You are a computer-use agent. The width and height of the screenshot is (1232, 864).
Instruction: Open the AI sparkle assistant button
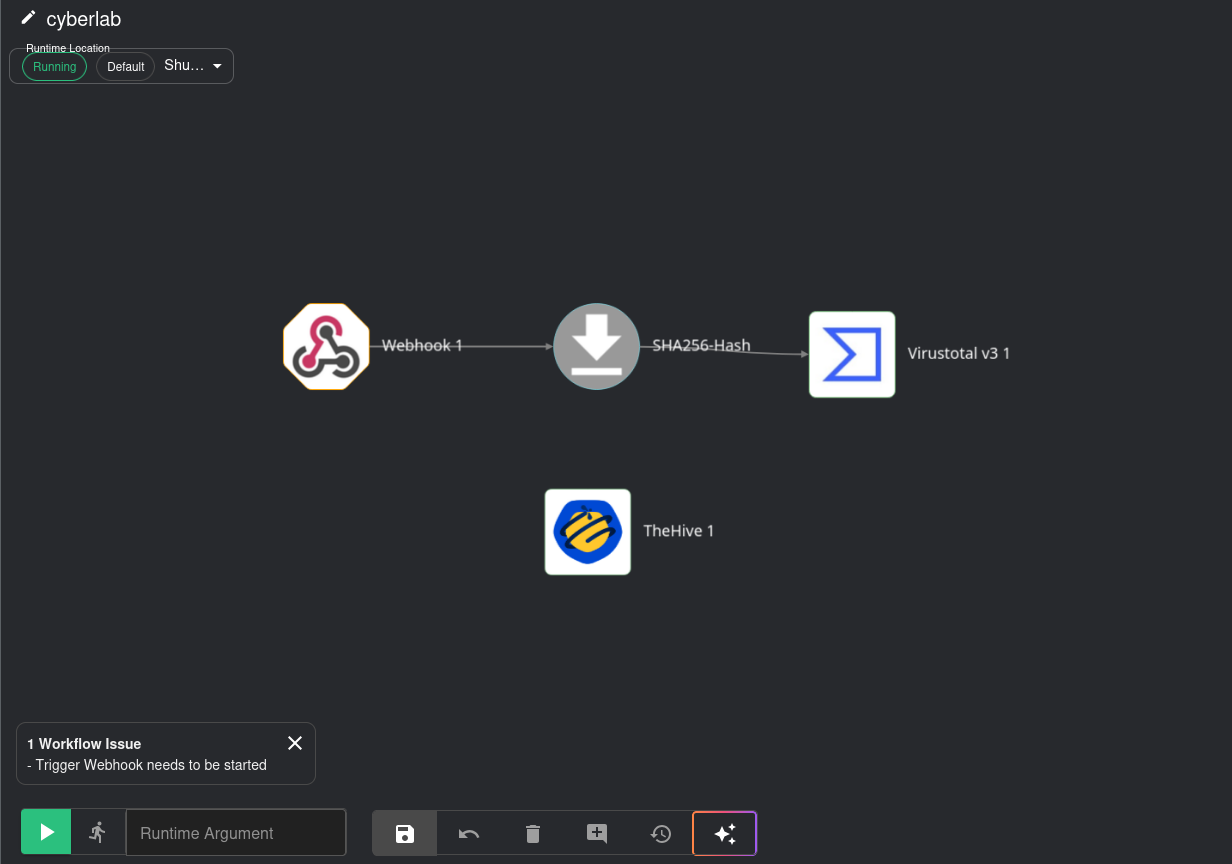[725, 833]
